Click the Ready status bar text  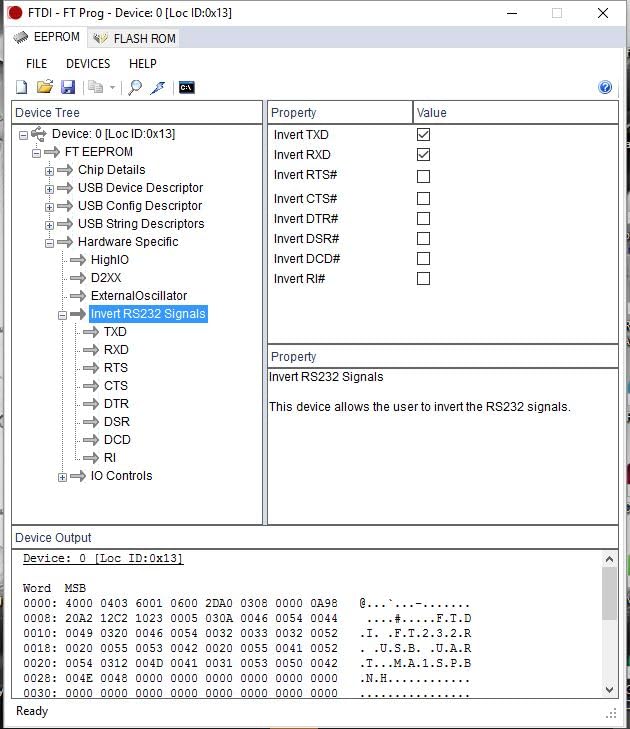pos(32,711)
